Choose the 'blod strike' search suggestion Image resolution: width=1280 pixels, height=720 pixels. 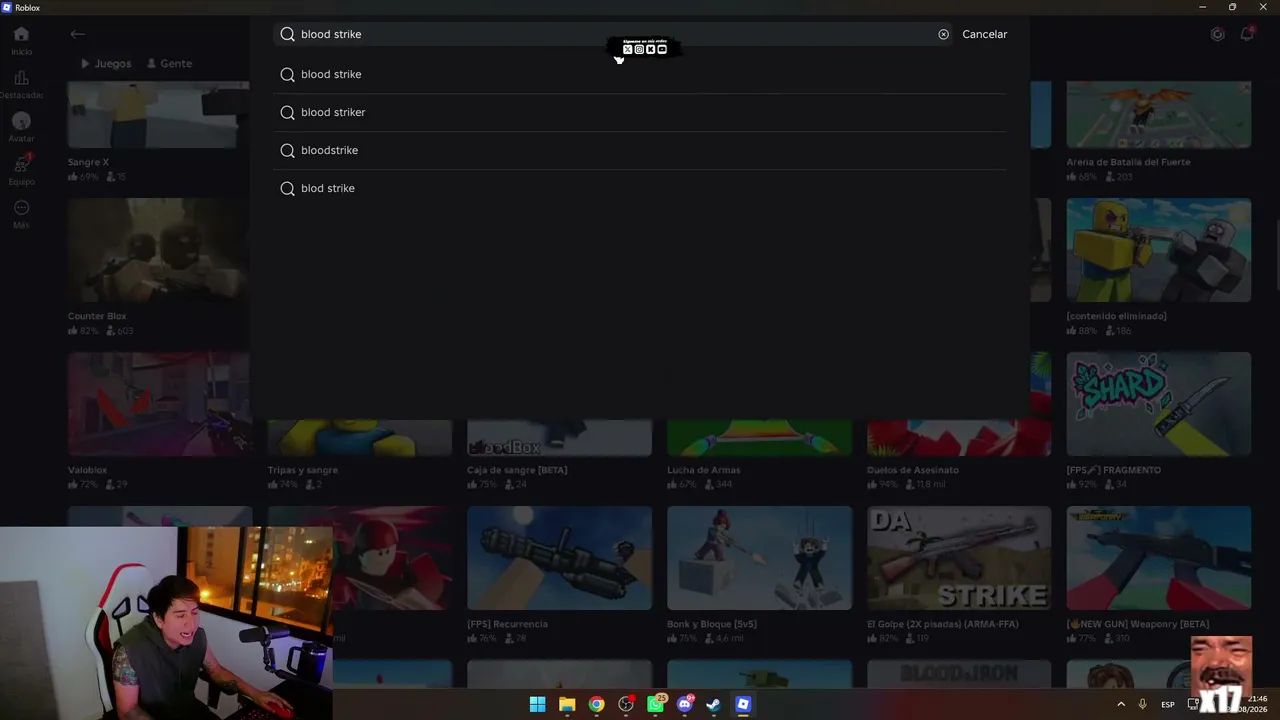coord(639,188)
